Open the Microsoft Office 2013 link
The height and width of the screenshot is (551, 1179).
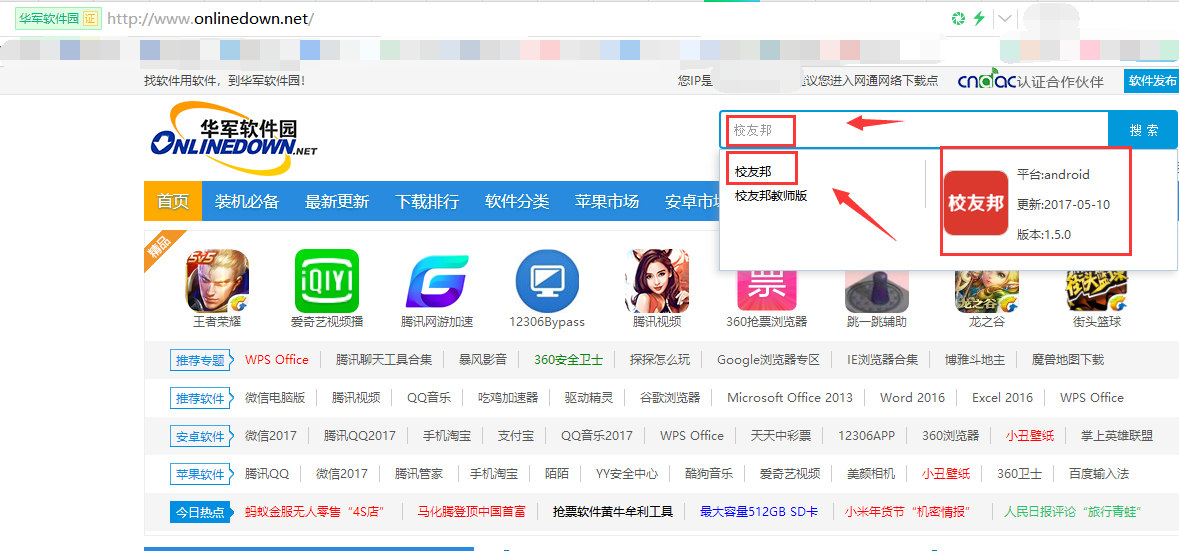coord(790,398)
